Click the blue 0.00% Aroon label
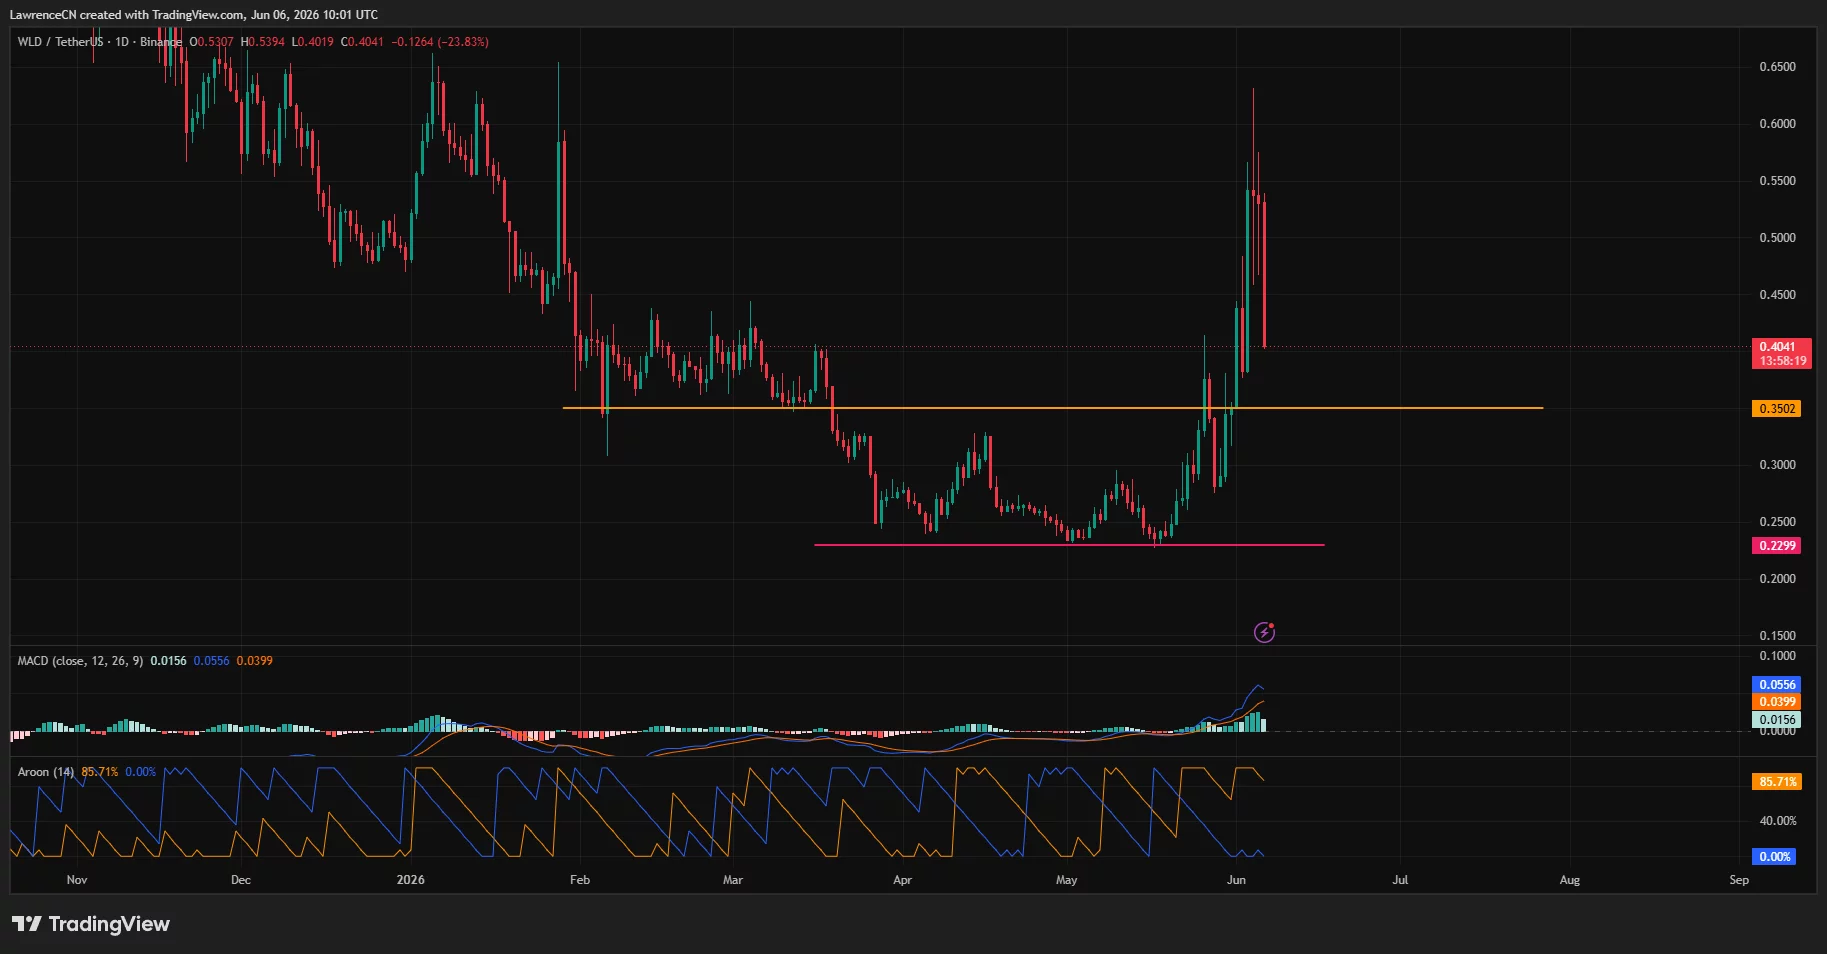 [x=1774, y=857]
